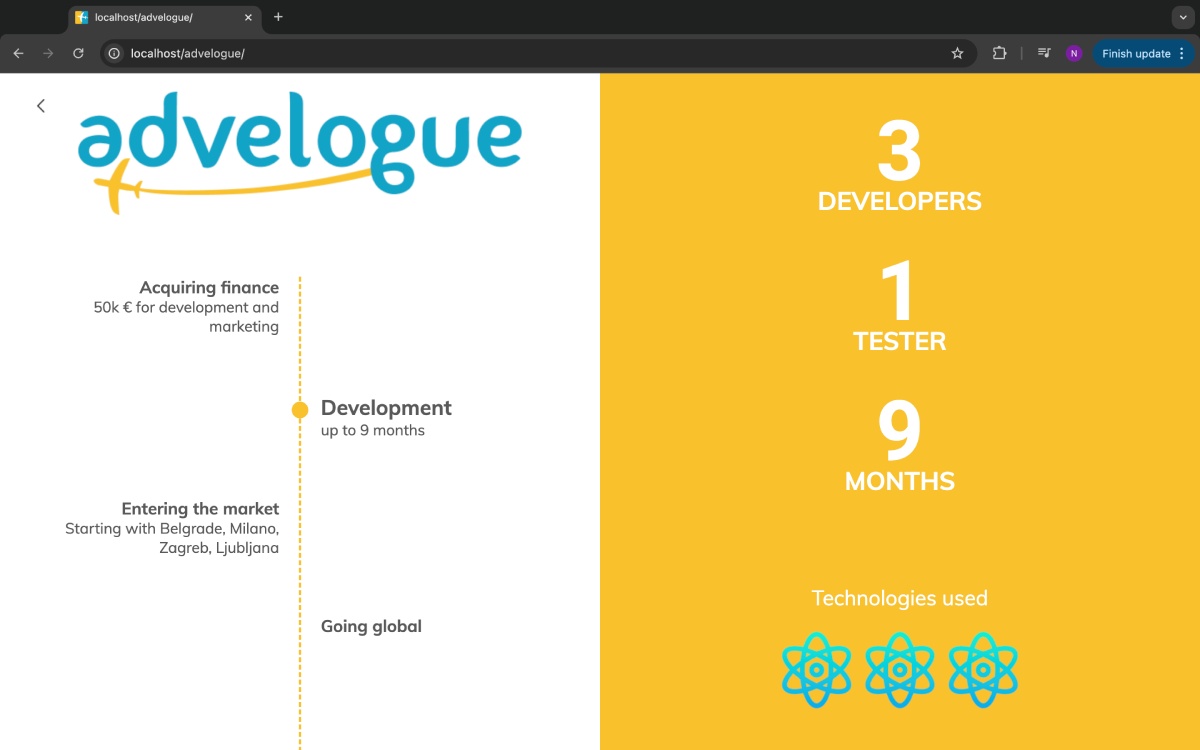Click the advelogue logo image

300,152
